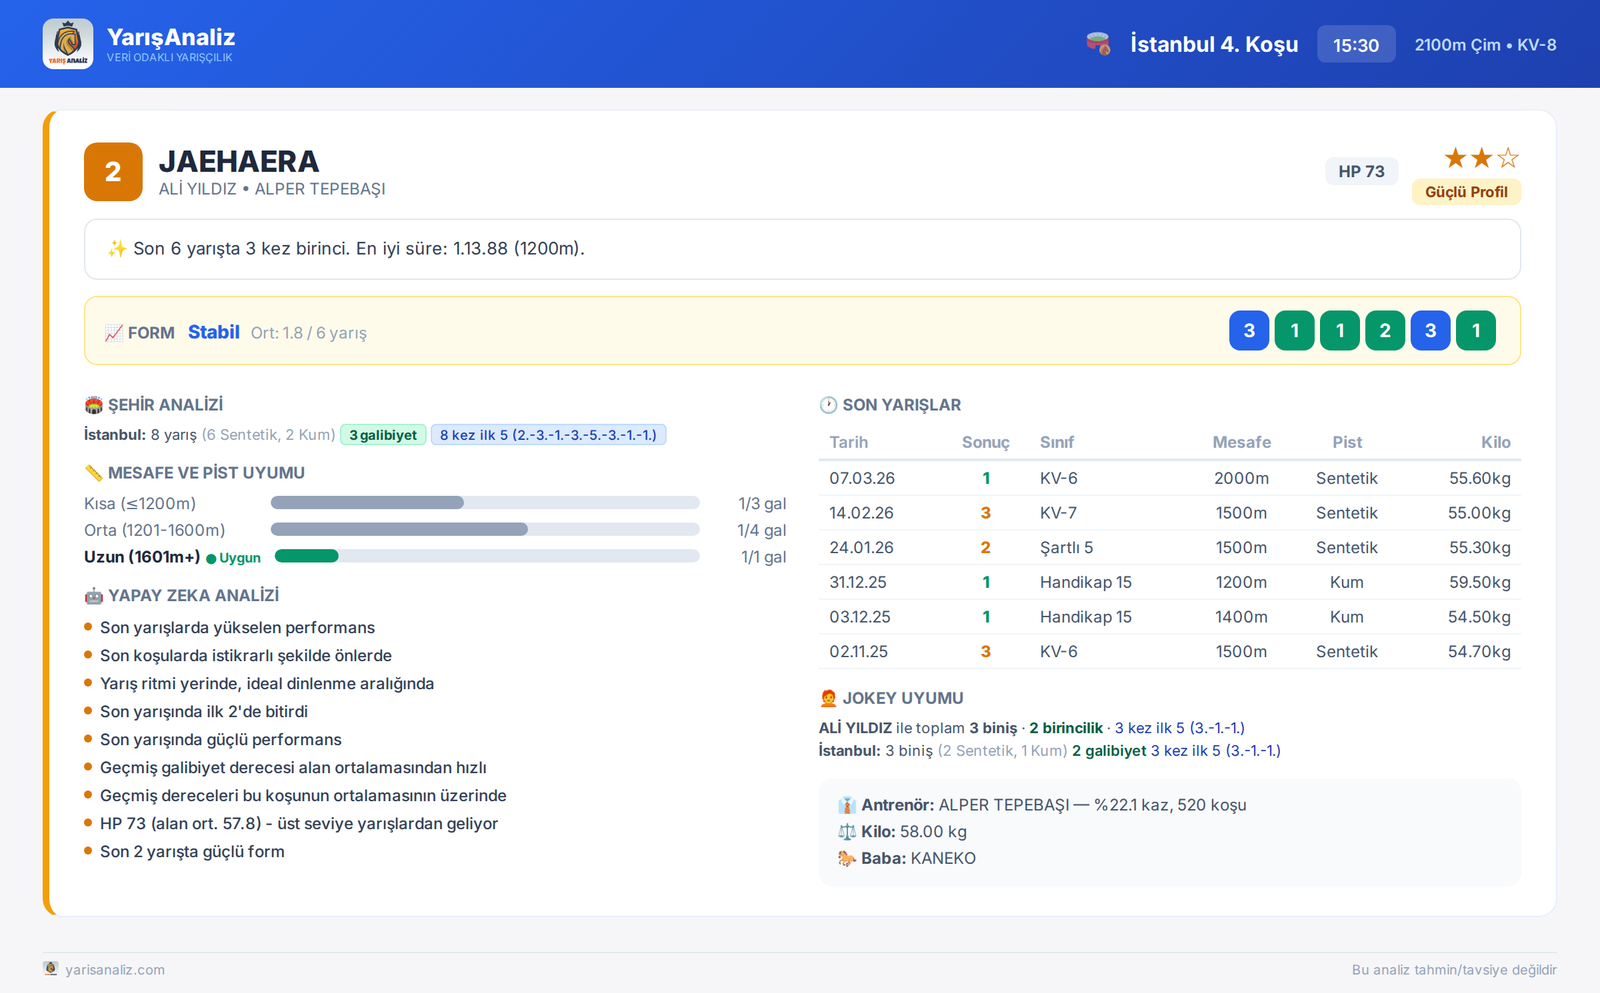Select the 07.03.26 race row date
The image size is (1600, 993).
pyautogui.click(x=862, y=478)
